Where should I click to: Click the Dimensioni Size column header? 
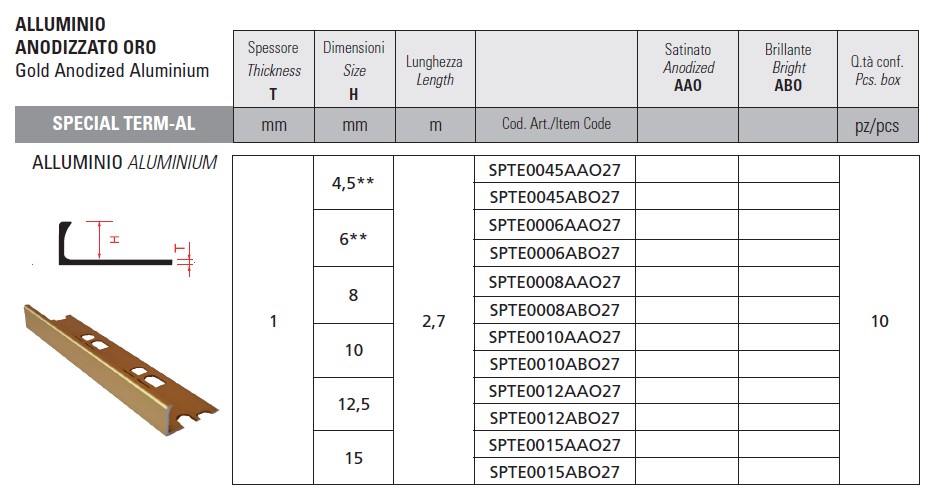(354, 70)
